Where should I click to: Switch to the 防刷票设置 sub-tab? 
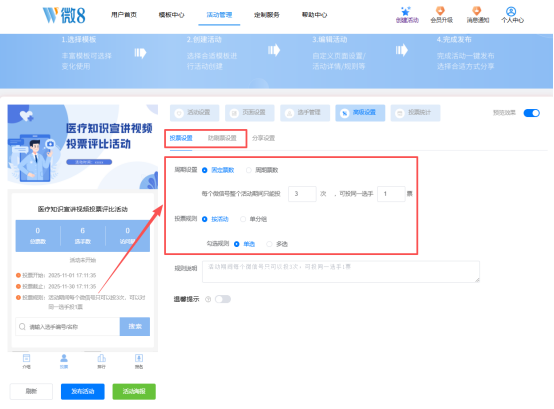pyautogui.click(x=222, y=138)
